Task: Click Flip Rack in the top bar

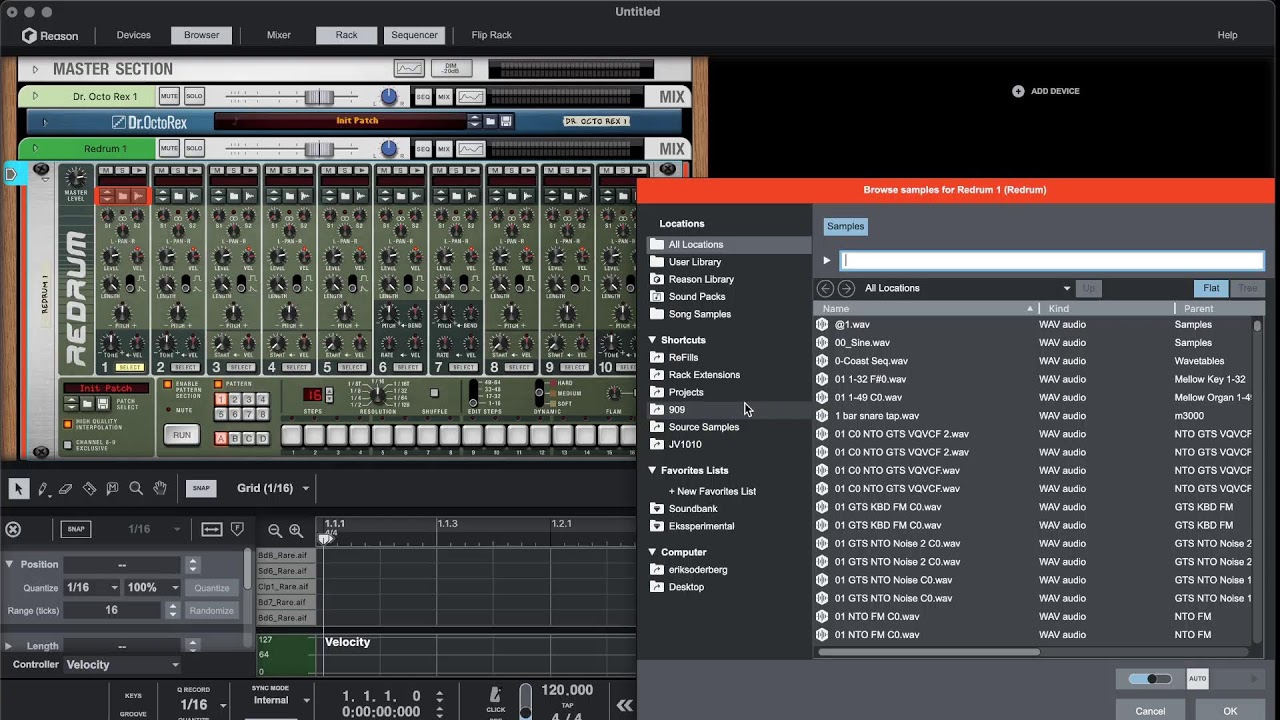Action: pos(491,35)
